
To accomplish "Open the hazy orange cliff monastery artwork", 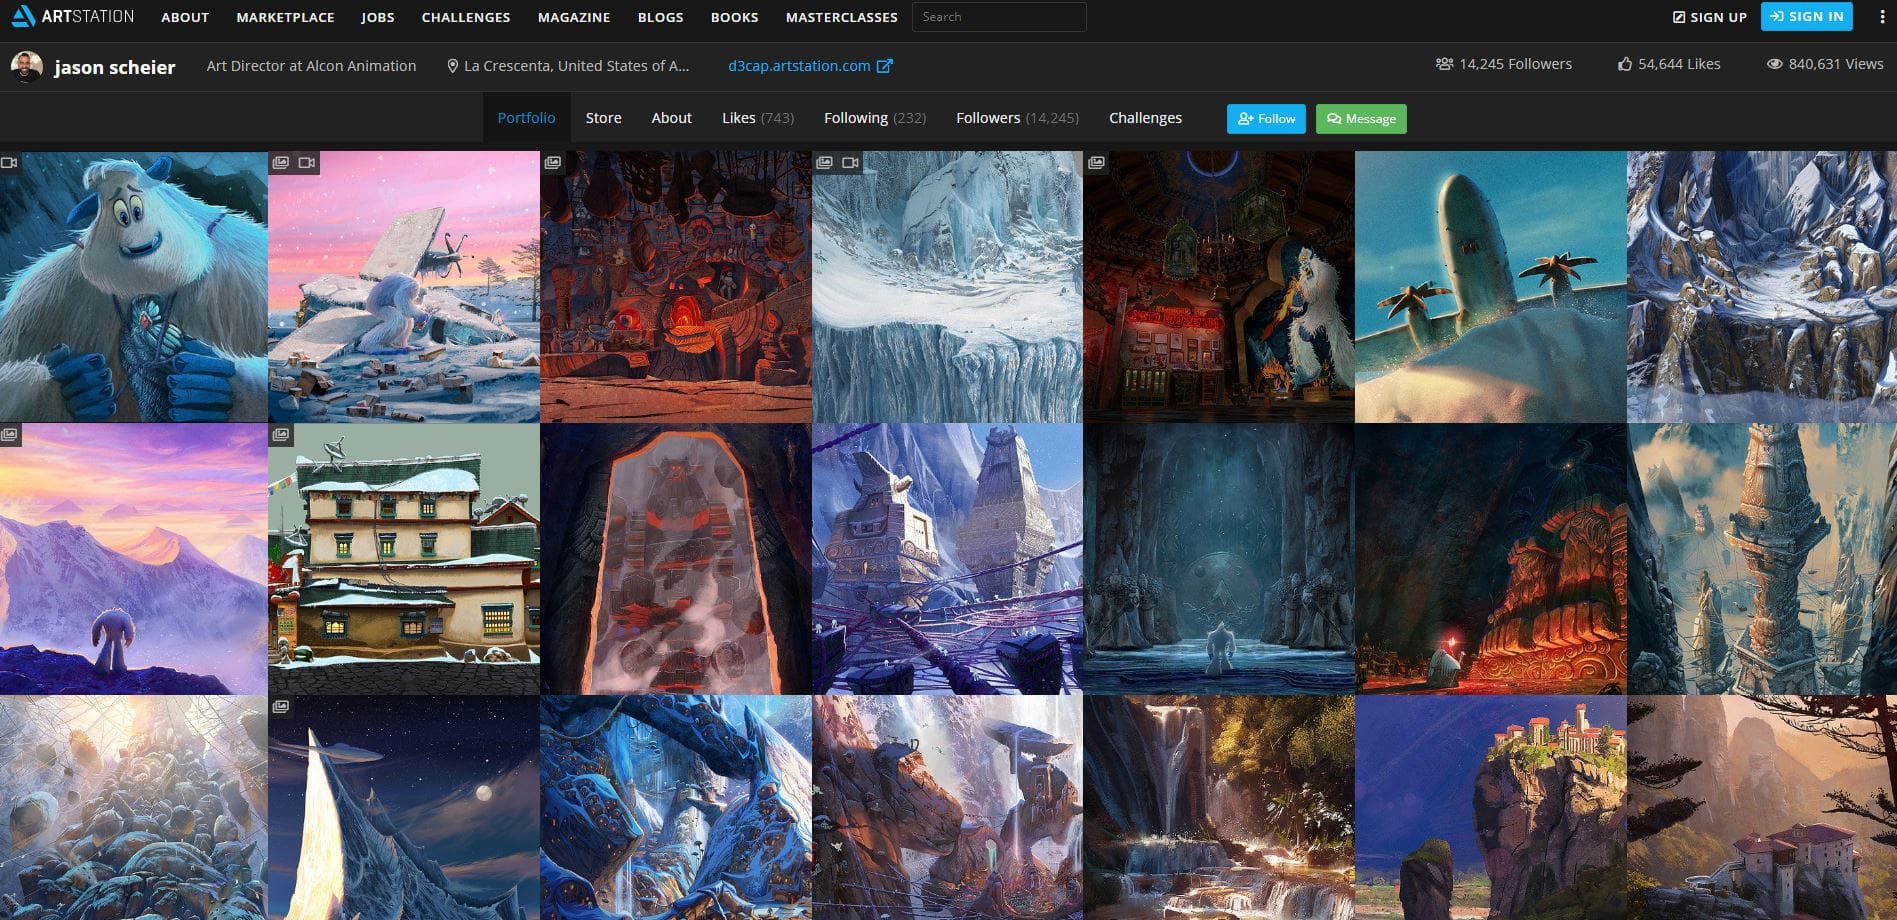I will point(1762,808).
